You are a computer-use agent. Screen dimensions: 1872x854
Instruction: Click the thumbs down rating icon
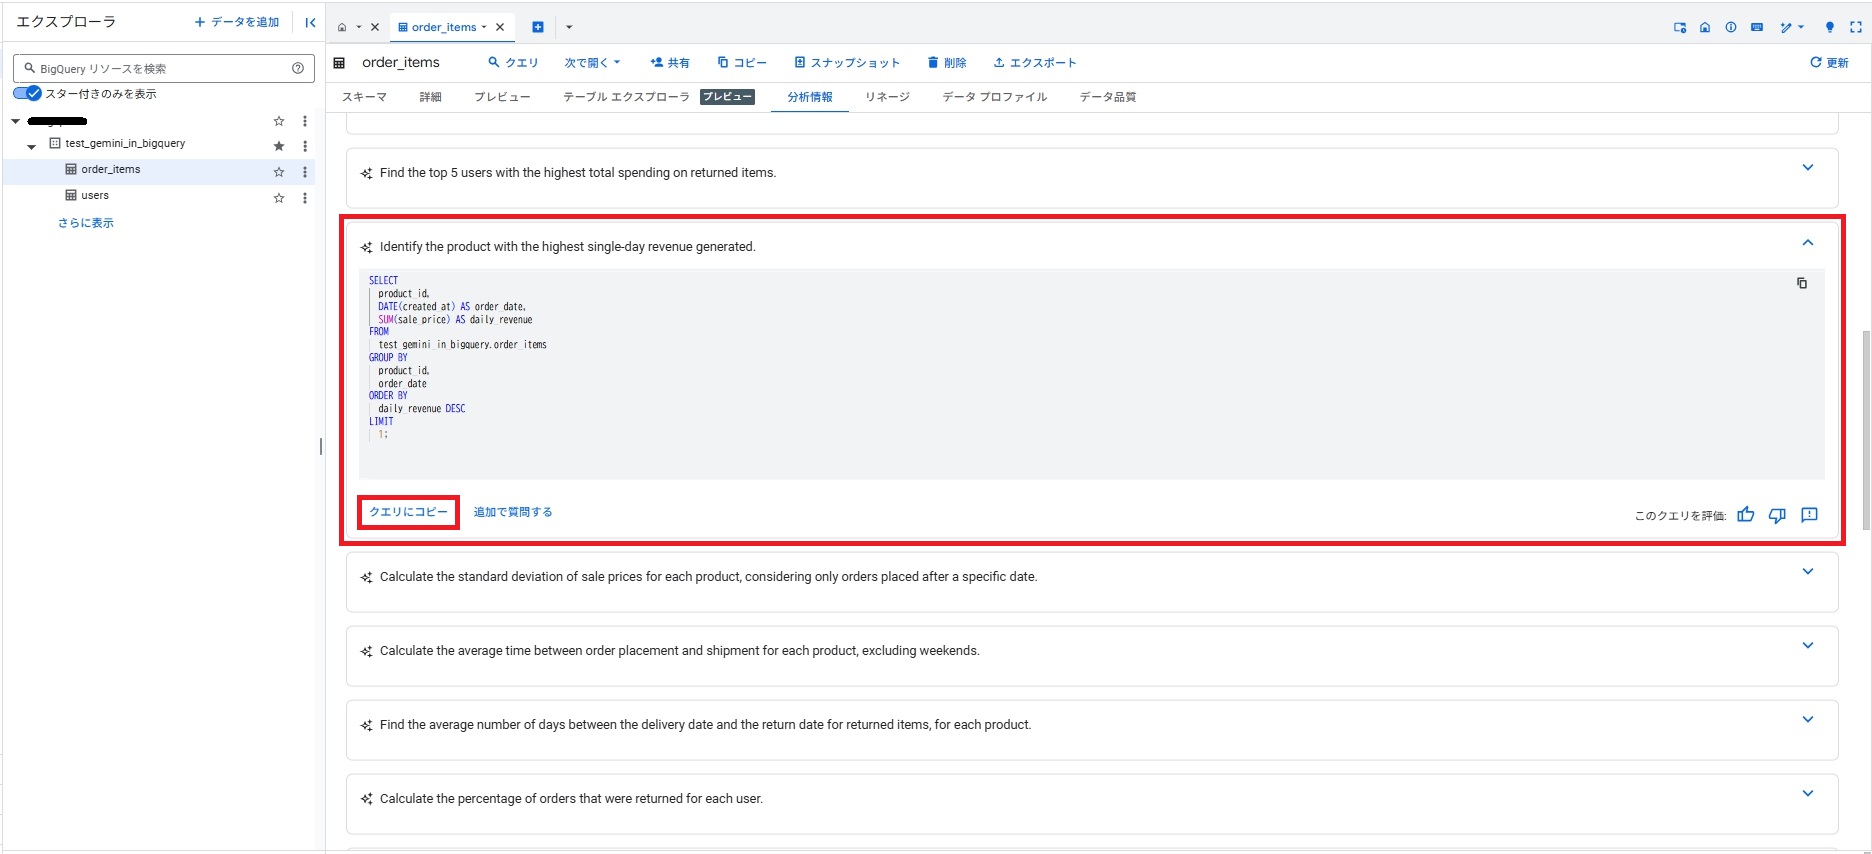pyautogui.click(x=1777, y=515)
